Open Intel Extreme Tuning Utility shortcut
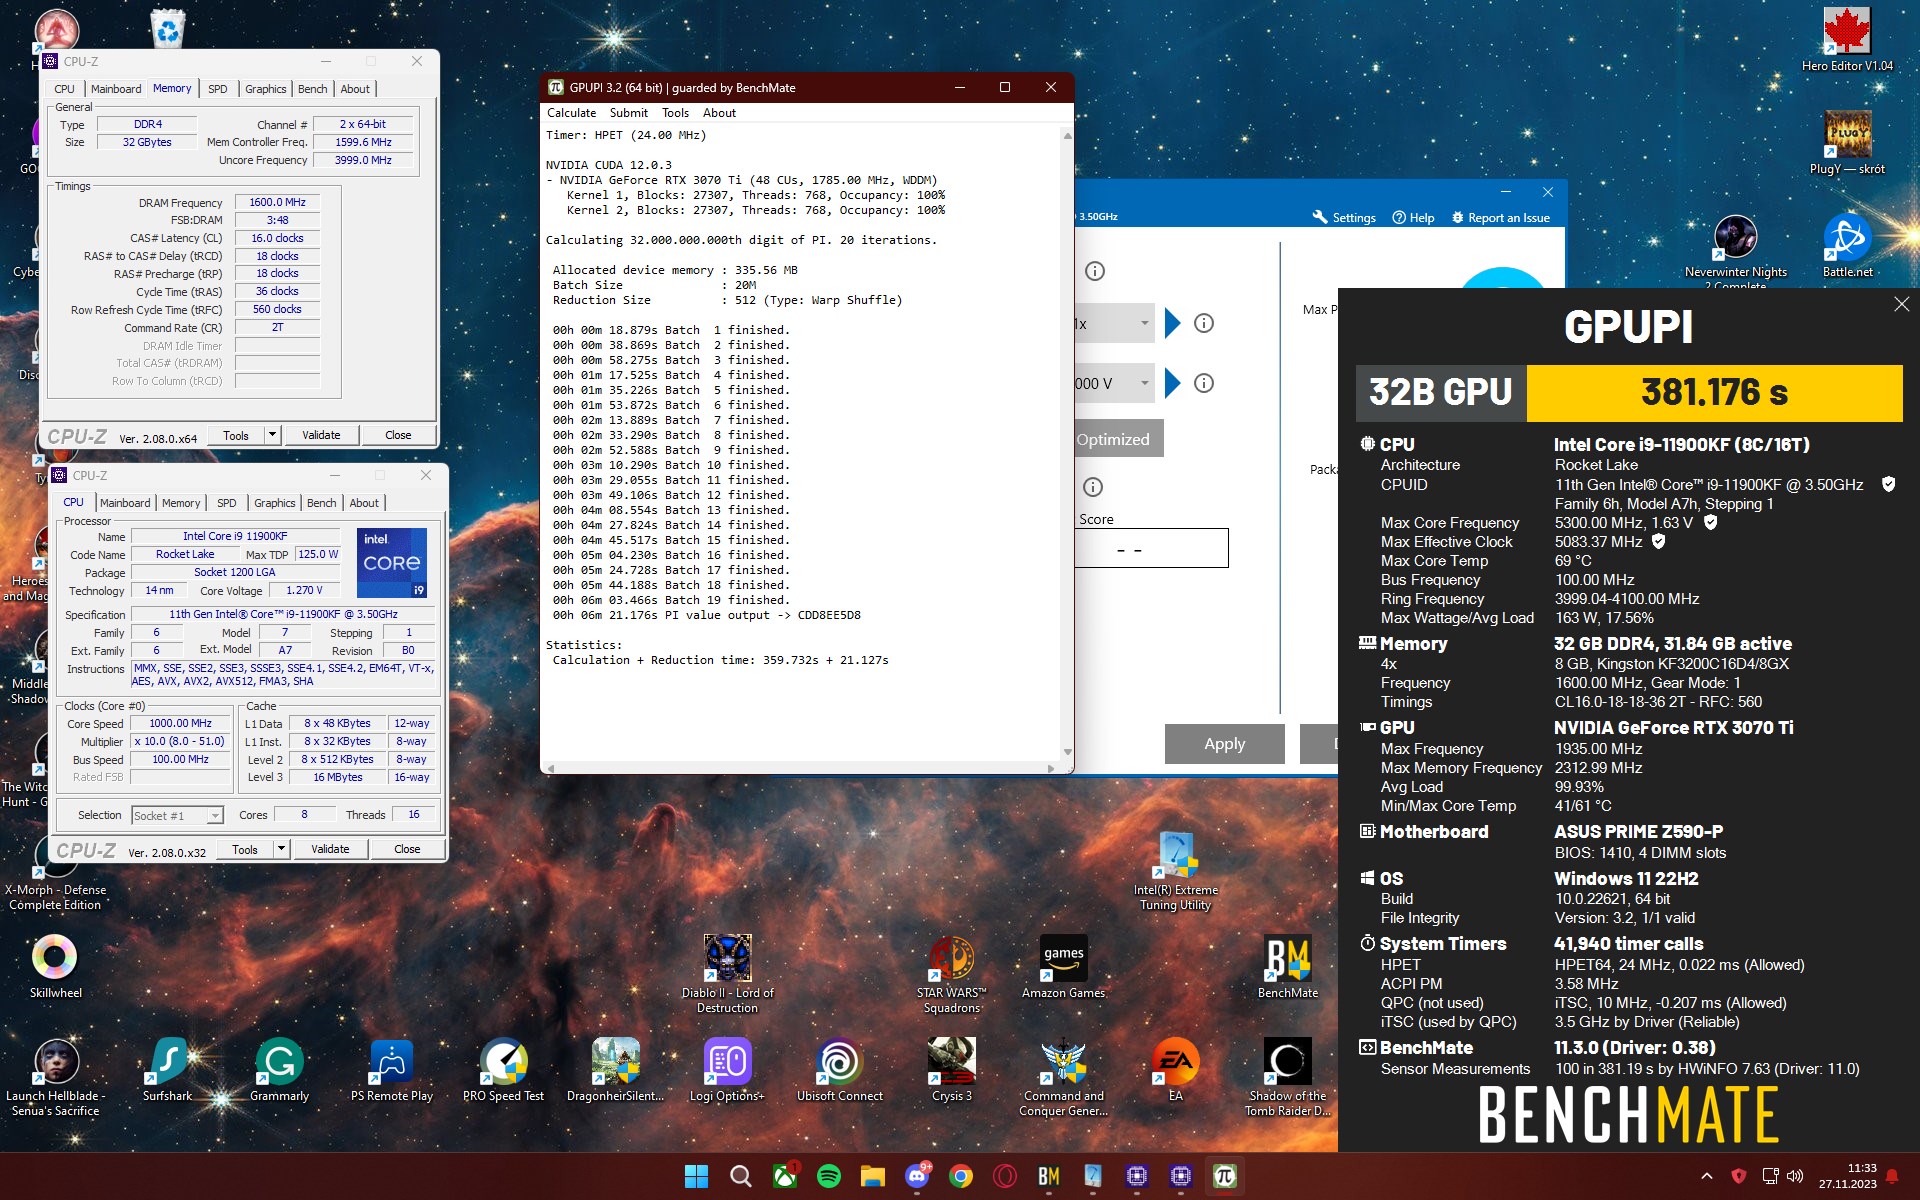Image resolution: width=1920 pixels, height=1200 pixels. pyautogui.click(x=1175, y=871)
